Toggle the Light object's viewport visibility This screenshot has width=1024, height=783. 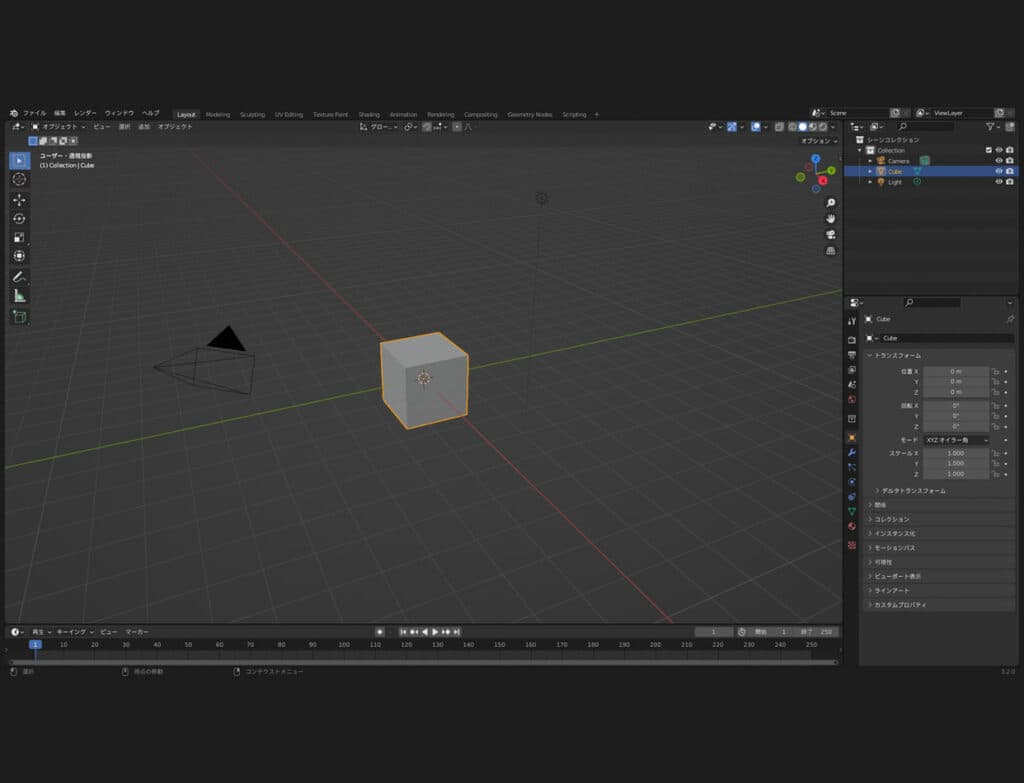[x=998, y=182]
